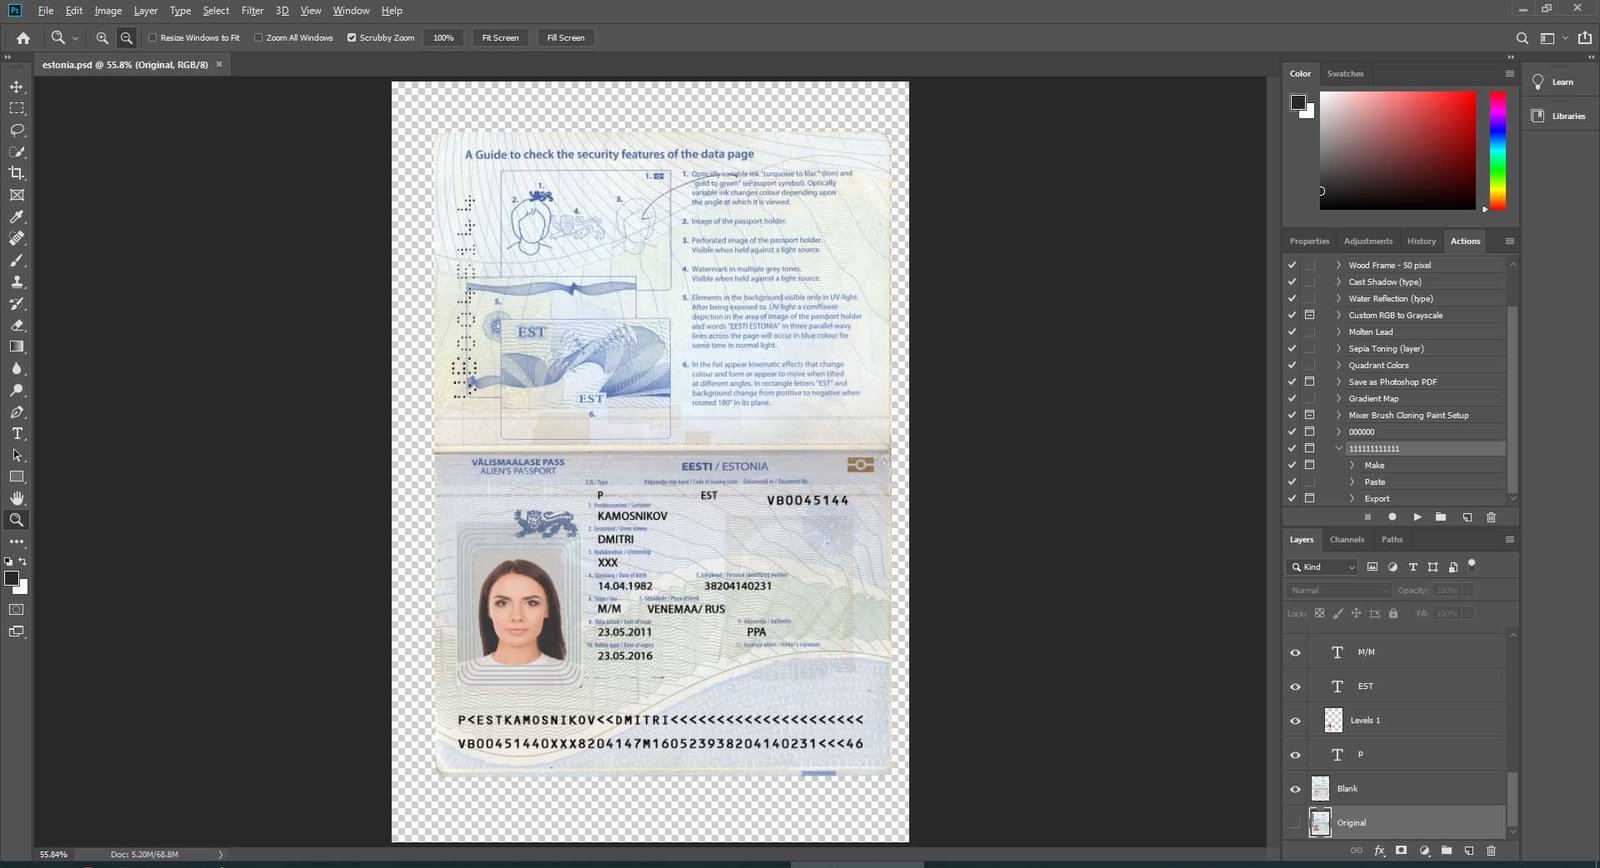Select the Lasso tool
The image size is (1600, 868).
click(x=17, y=130)
